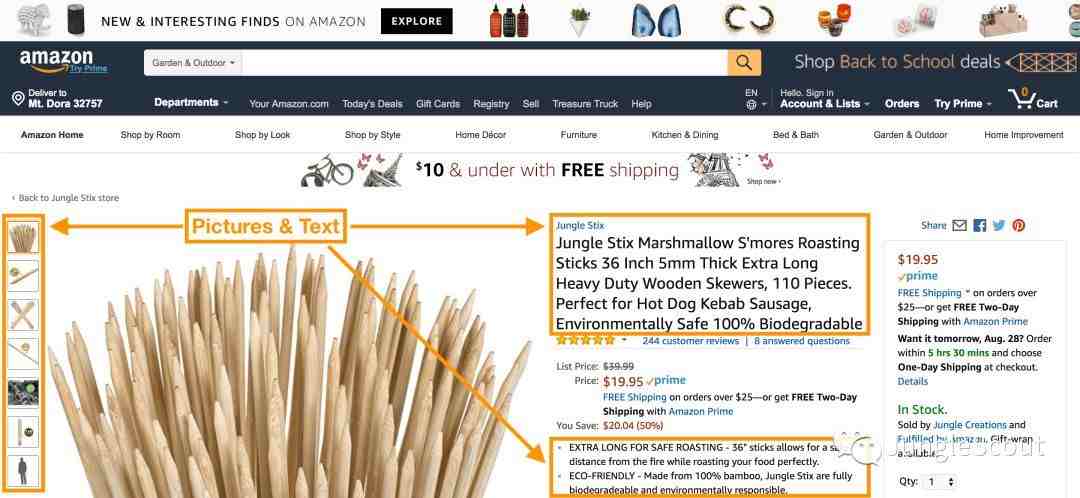Share product on Pinterest icon
This screenshot has width=1080, height=498.
point(1019,225)
